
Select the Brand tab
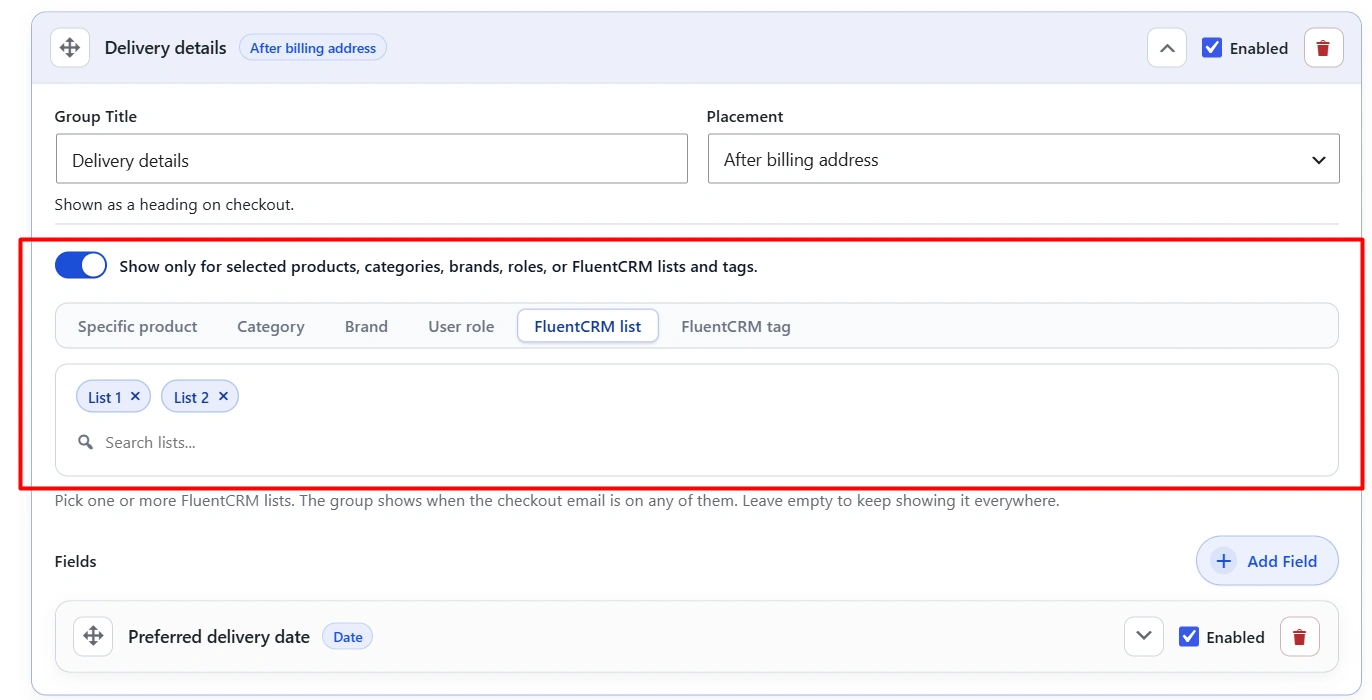point(366,326)
